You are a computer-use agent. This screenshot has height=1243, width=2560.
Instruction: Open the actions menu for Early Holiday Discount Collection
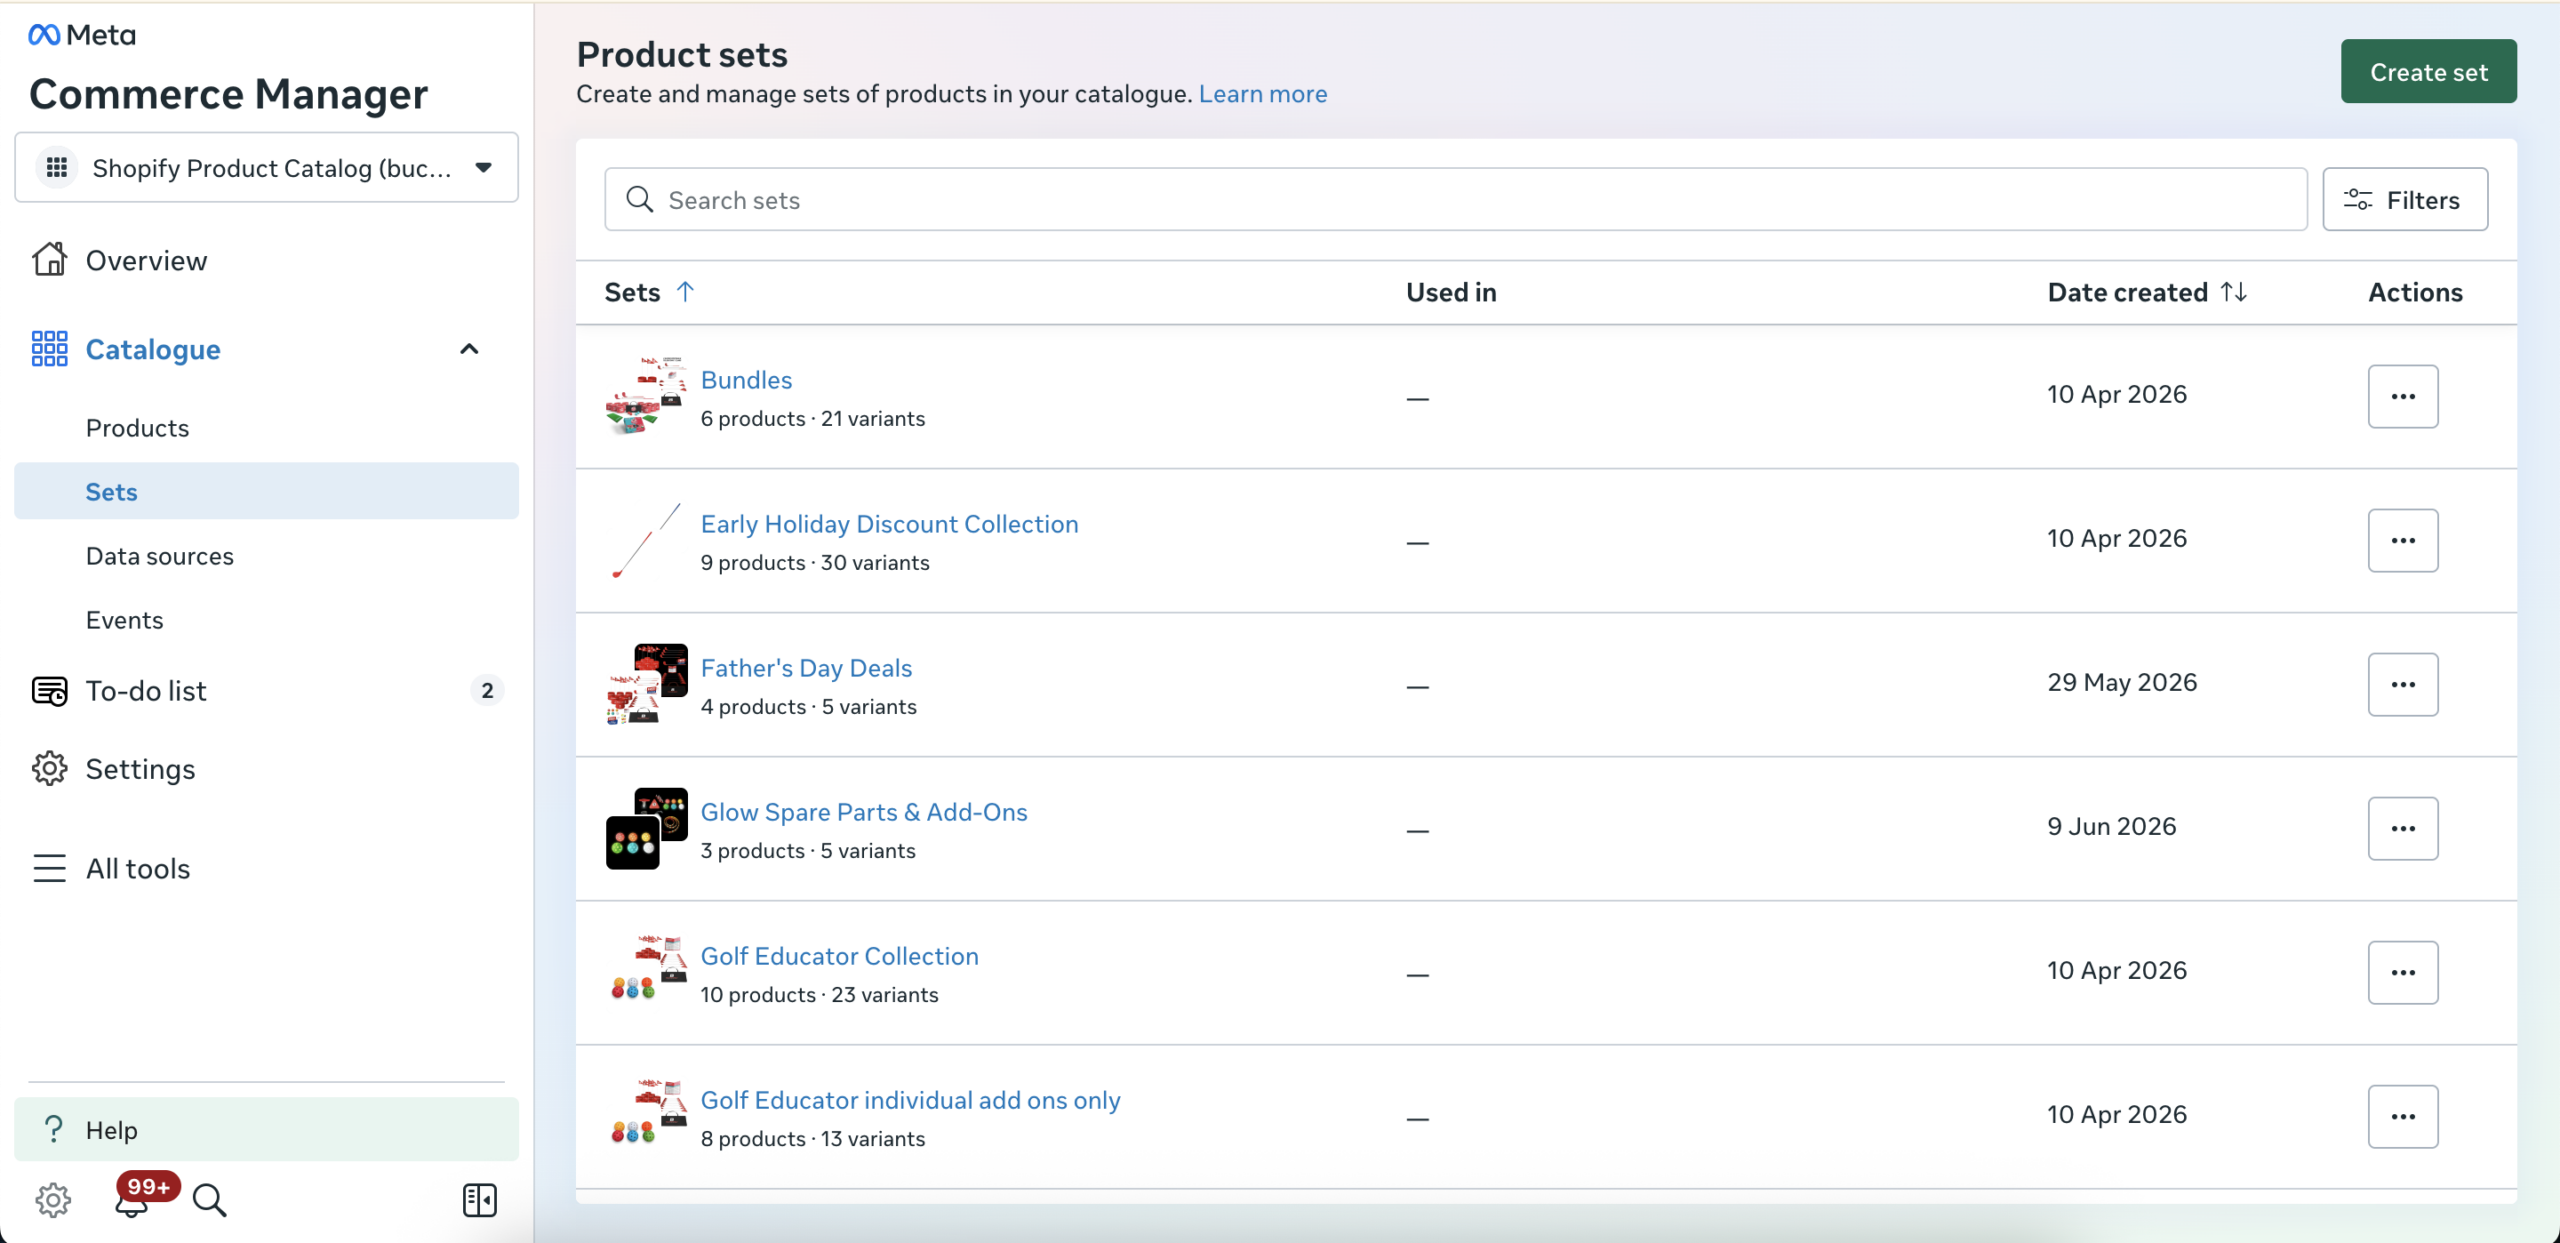2403,541
